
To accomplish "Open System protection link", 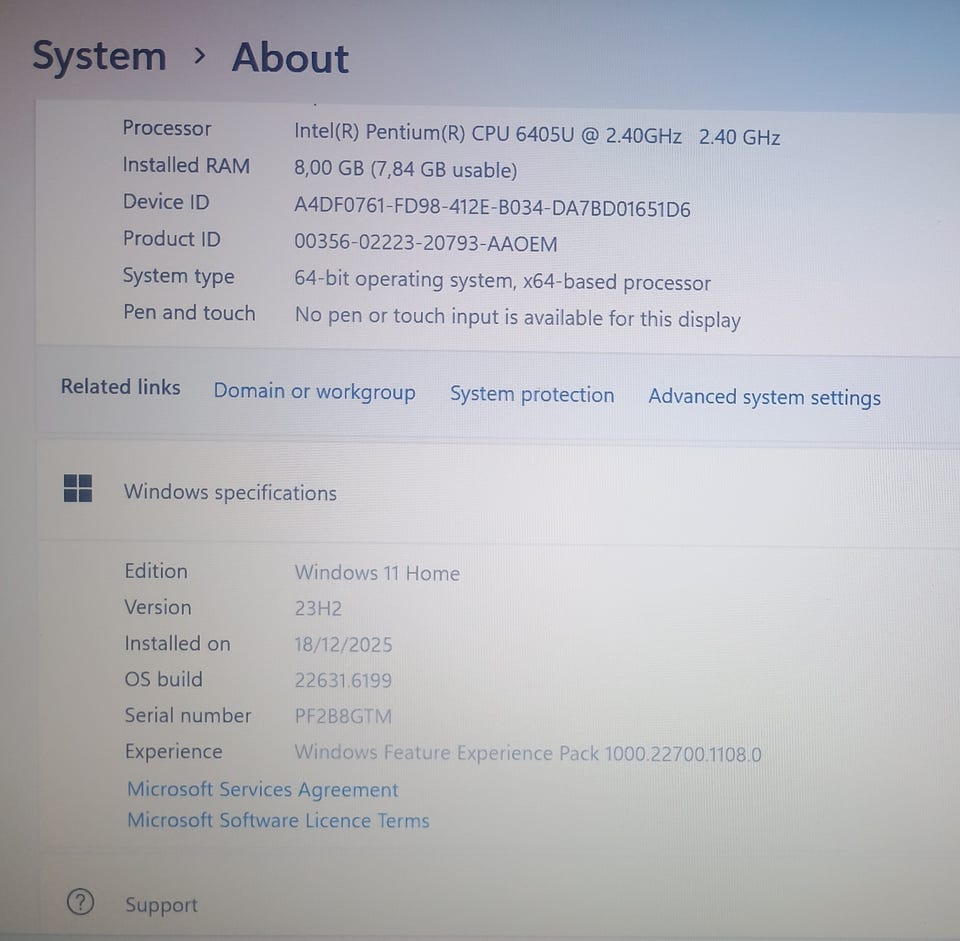I will 532,394.
